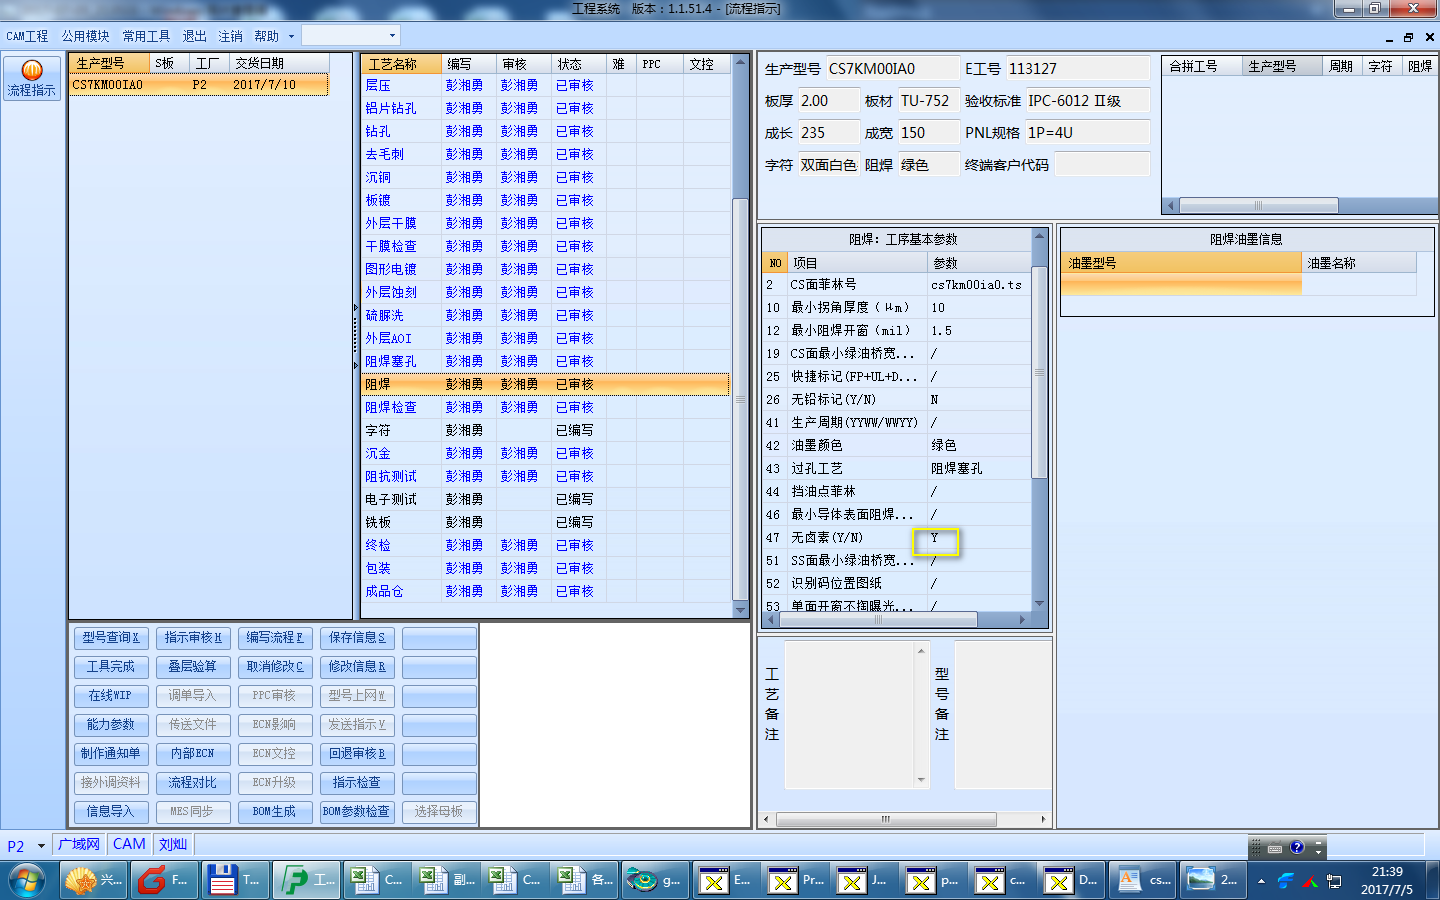Click up arrow of 阻焊 parameter table scrollbar
The height and width of the screenshot is (900, 1440).
click(1039, 237)
